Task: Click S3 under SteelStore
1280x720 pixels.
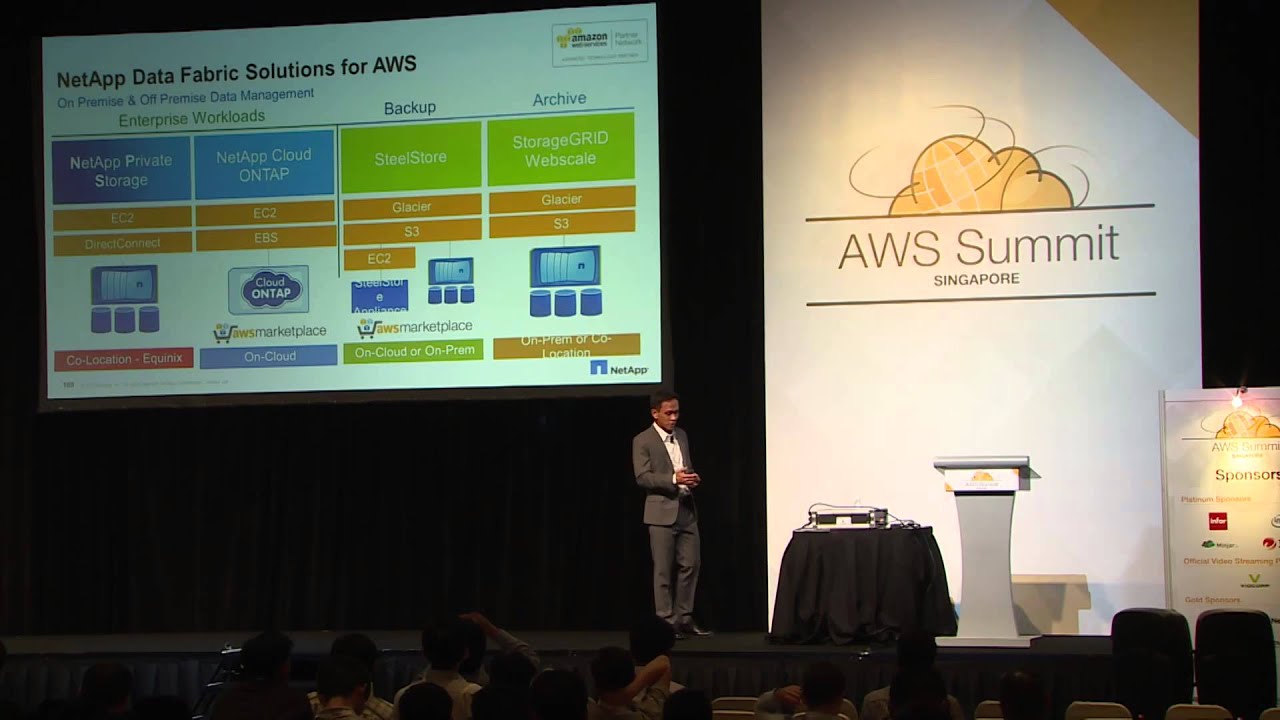Action: tap(412, 232)
